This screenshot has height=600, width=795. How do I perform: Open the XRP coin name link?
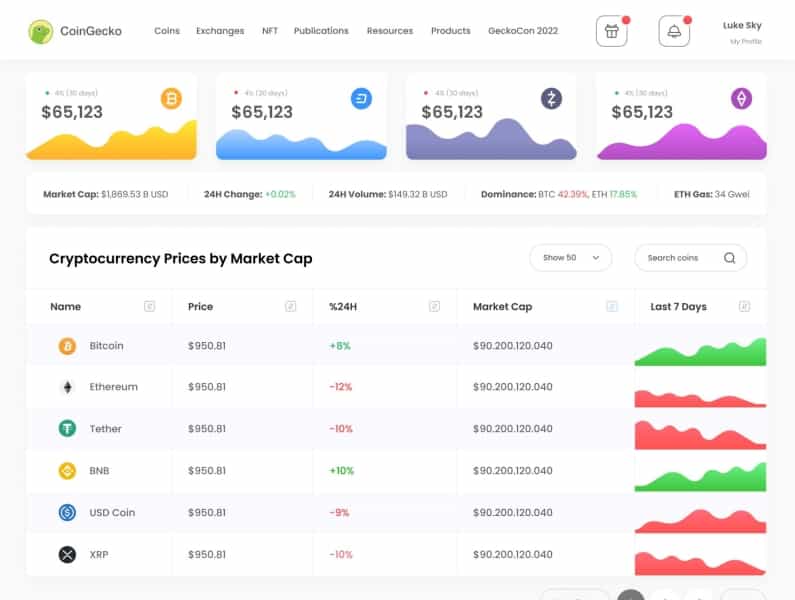[x=99, y=554]
